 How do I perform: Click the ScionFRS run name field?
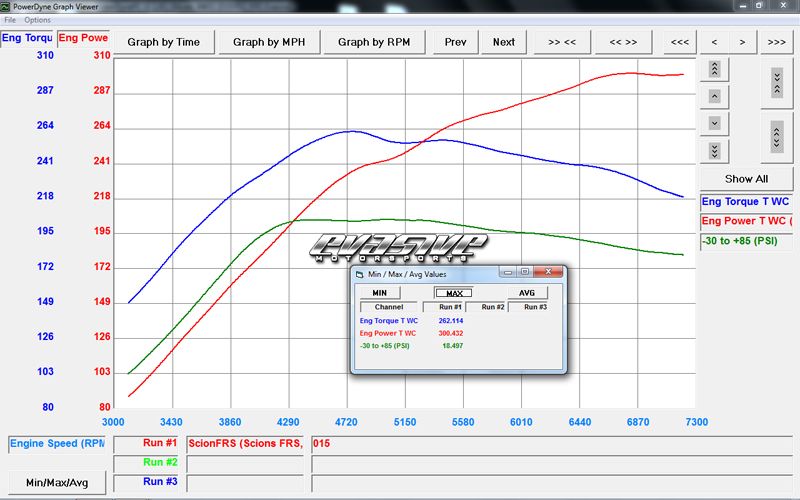[x=245, y=444]
